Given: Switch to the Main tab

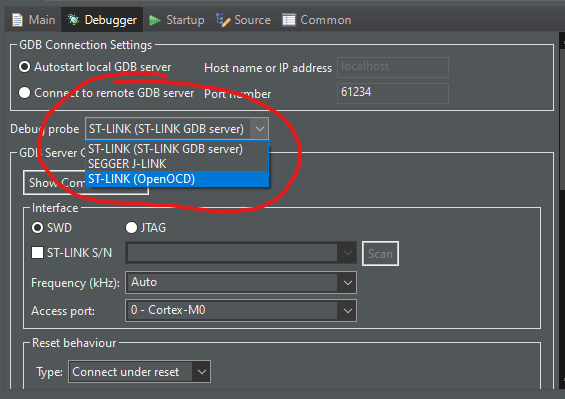Looking at the screenshot, I should click(33, 20).
